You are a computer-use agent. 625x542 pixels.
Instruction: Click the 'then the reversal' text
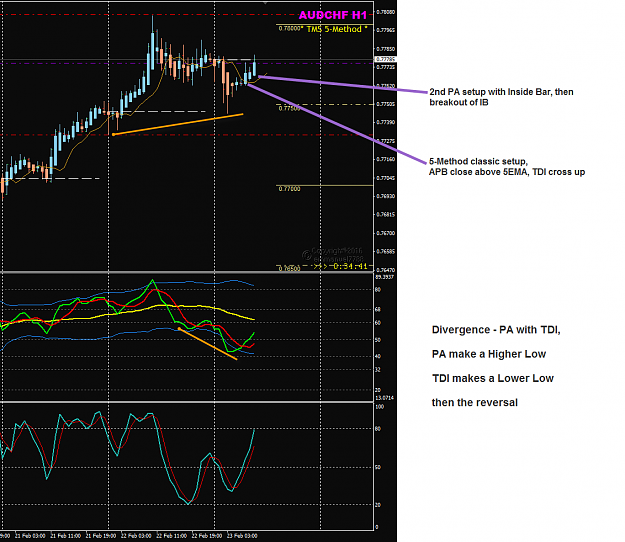[474, 403]
